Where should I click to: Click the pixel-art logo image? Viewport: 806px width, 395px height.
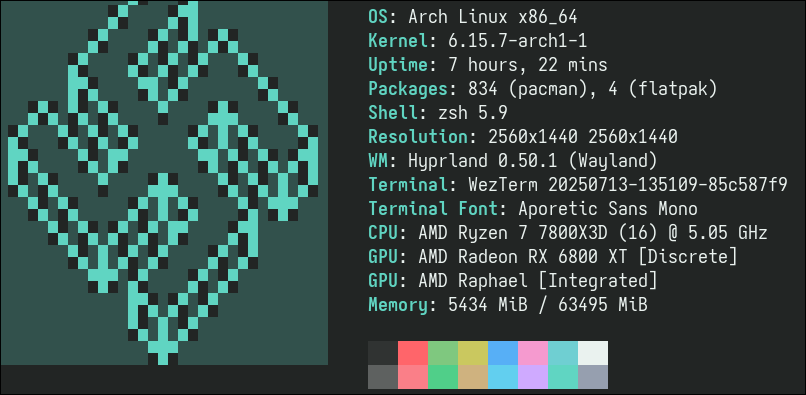(164, 183)
